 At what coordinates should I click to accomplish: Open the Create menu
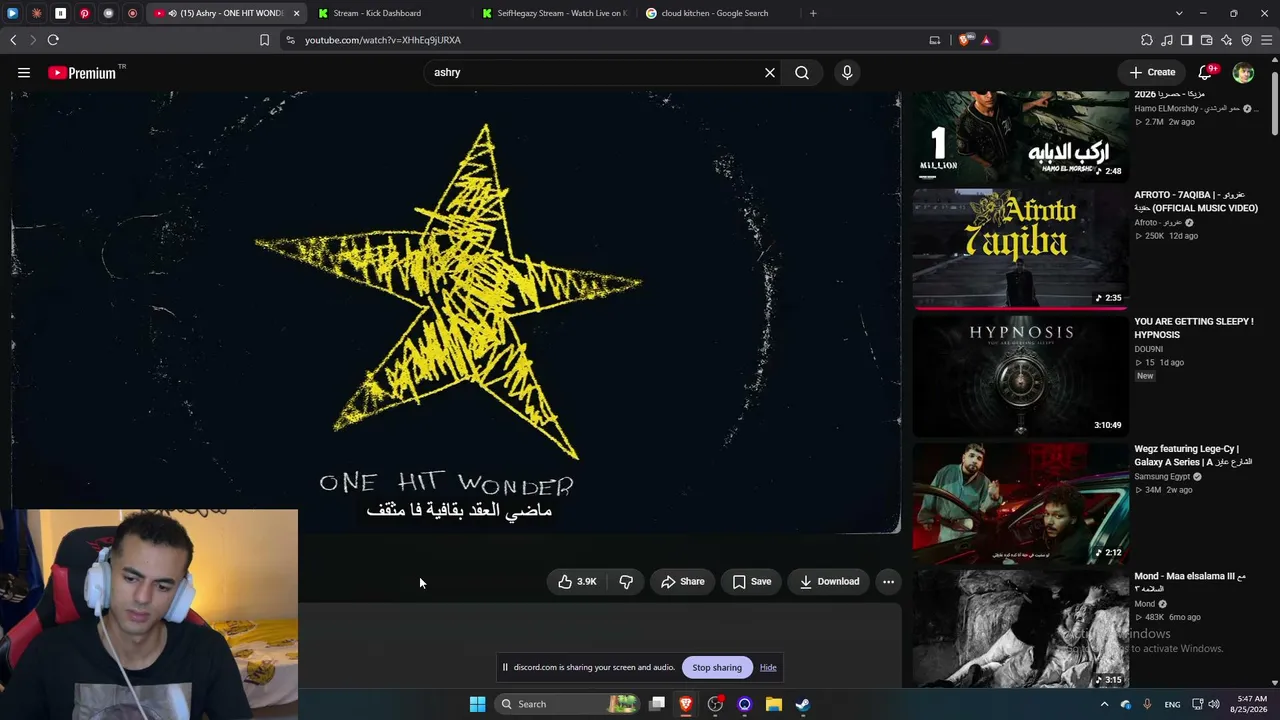pos(1152,72)
